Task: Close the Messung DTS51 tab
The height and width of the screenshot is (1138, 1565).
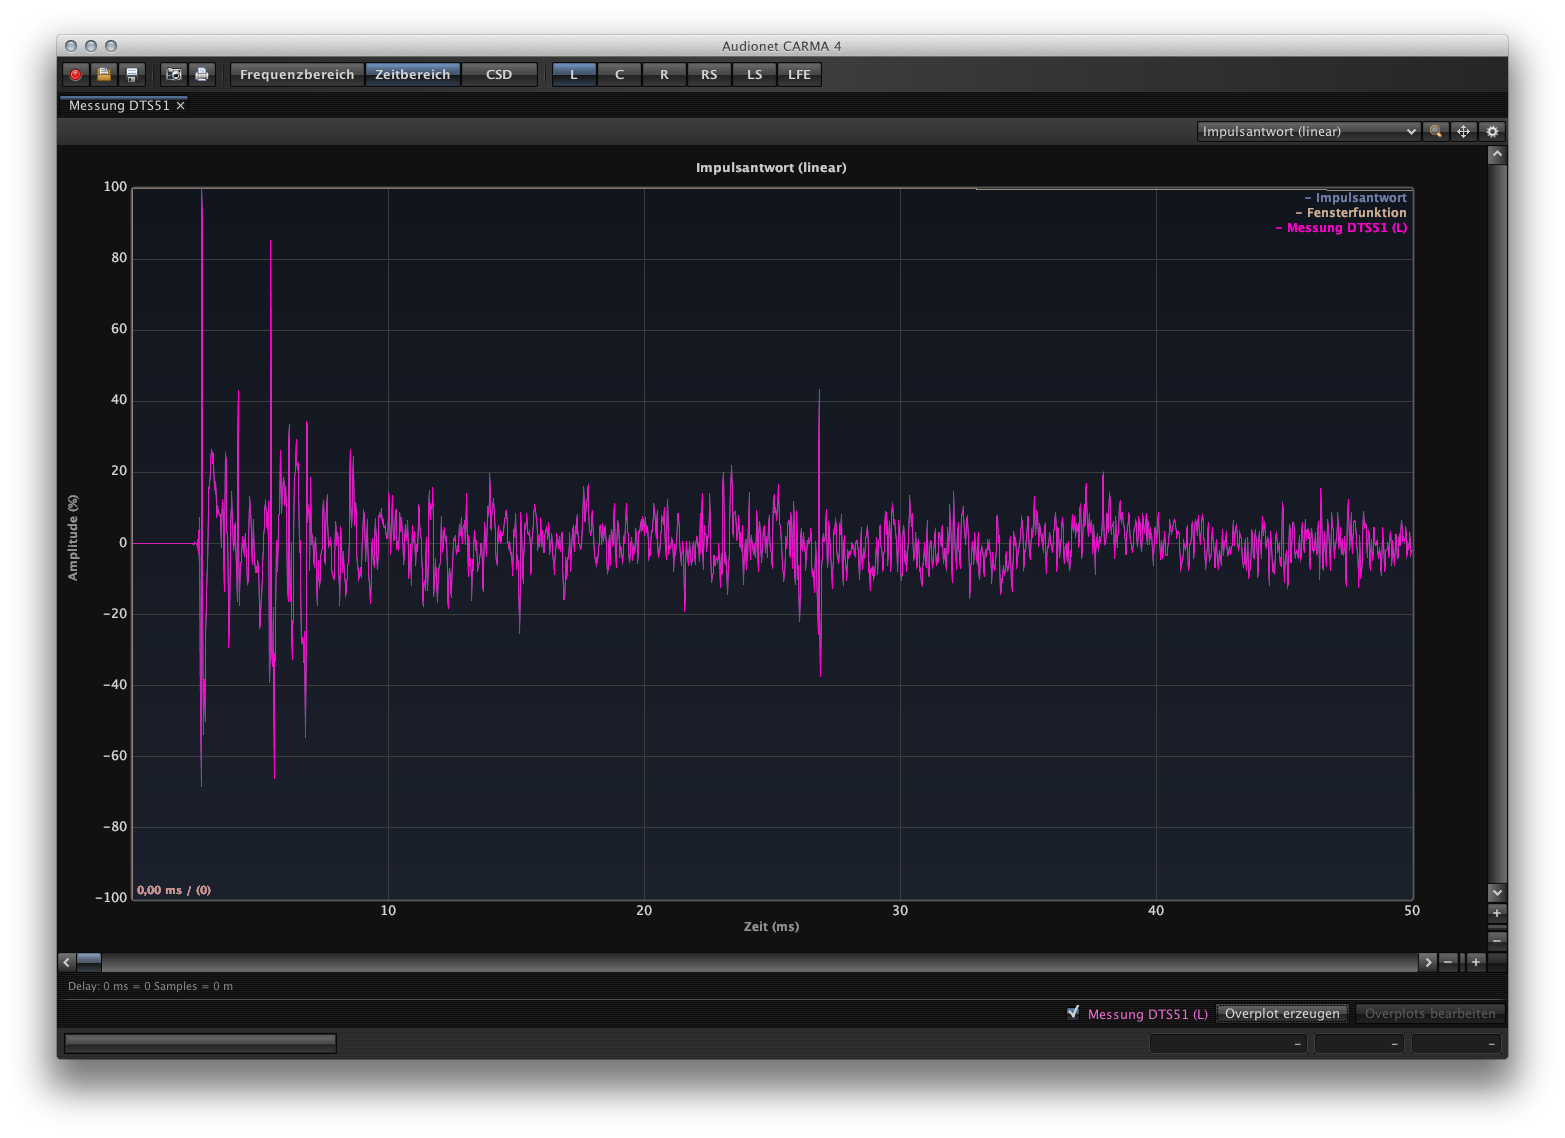Action: coord(181,106)
